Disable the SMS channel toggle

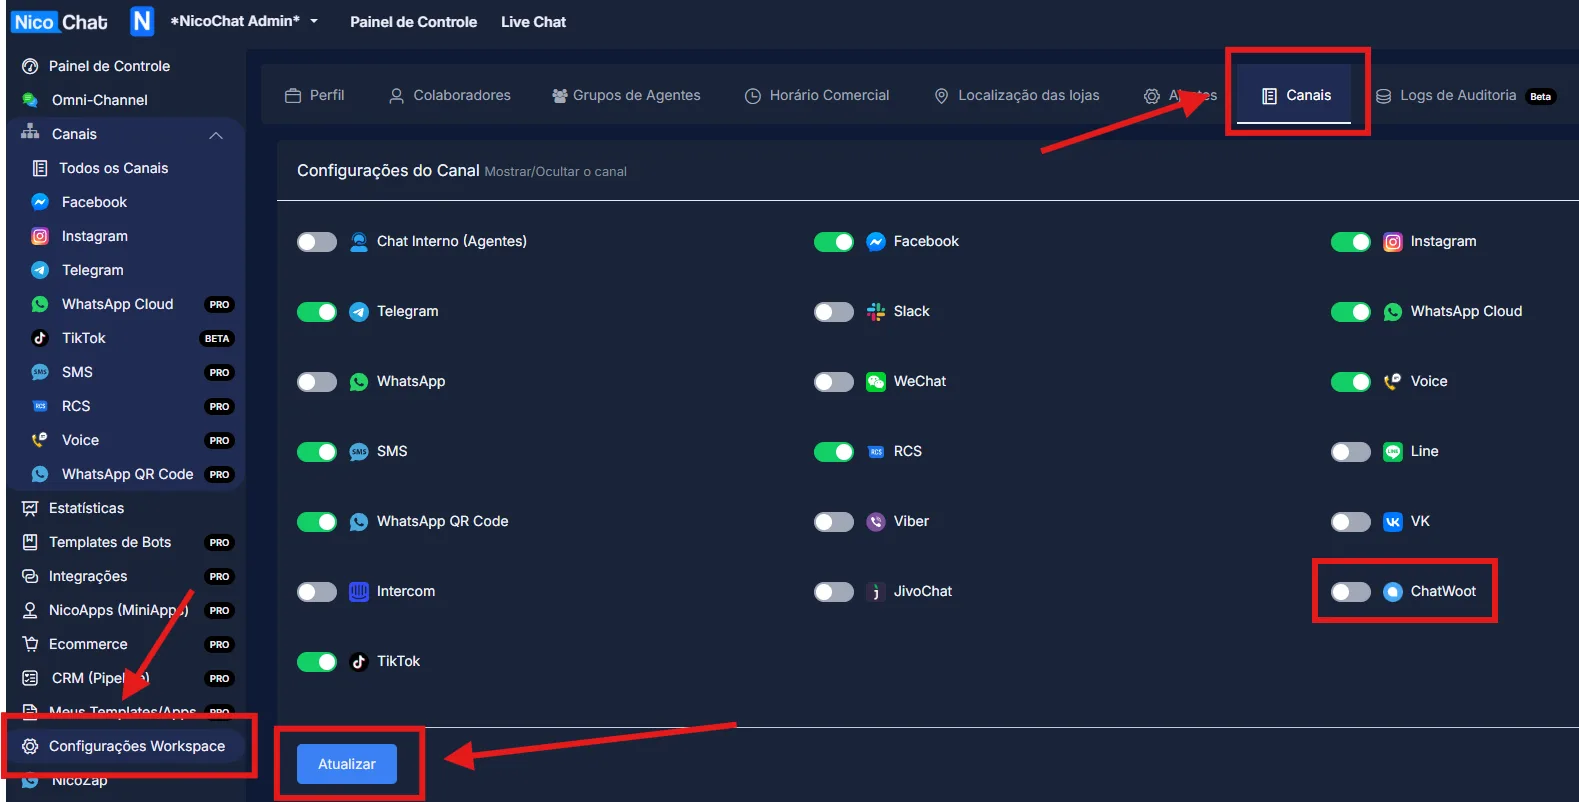(x=317, y=452)
